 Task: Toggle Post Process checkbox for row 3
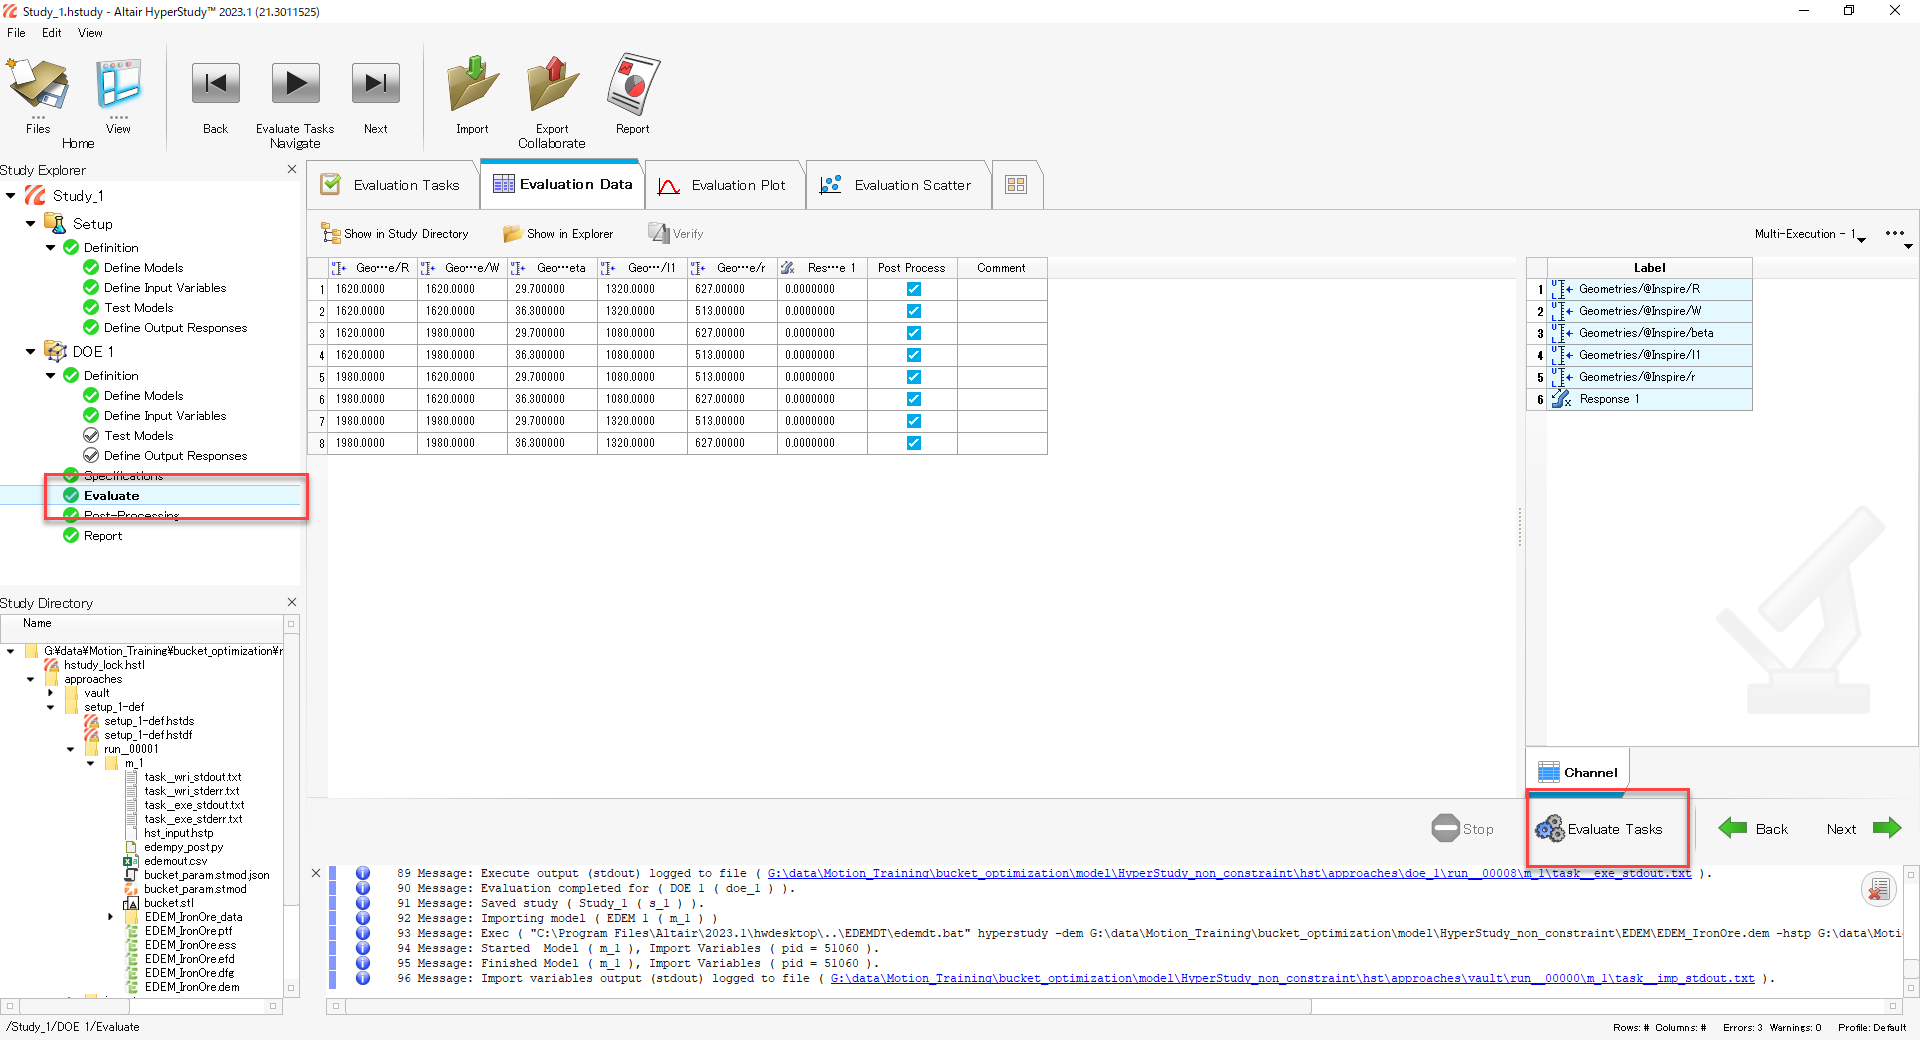913,333
